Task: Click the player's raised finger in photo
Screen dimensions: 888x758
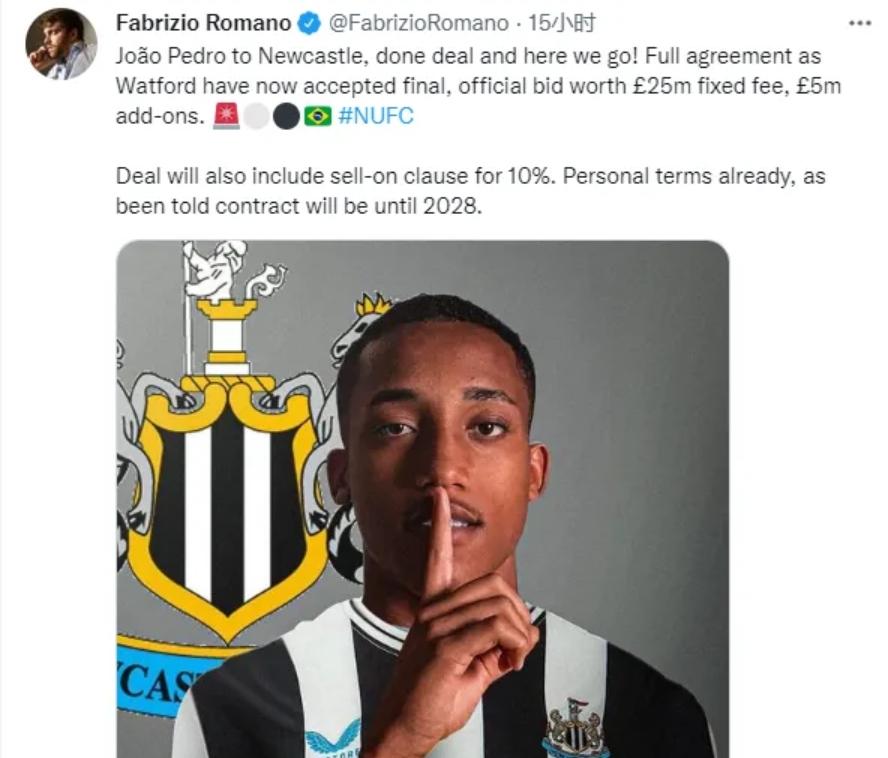Action: pyautogui.click(x=439, y=539)
